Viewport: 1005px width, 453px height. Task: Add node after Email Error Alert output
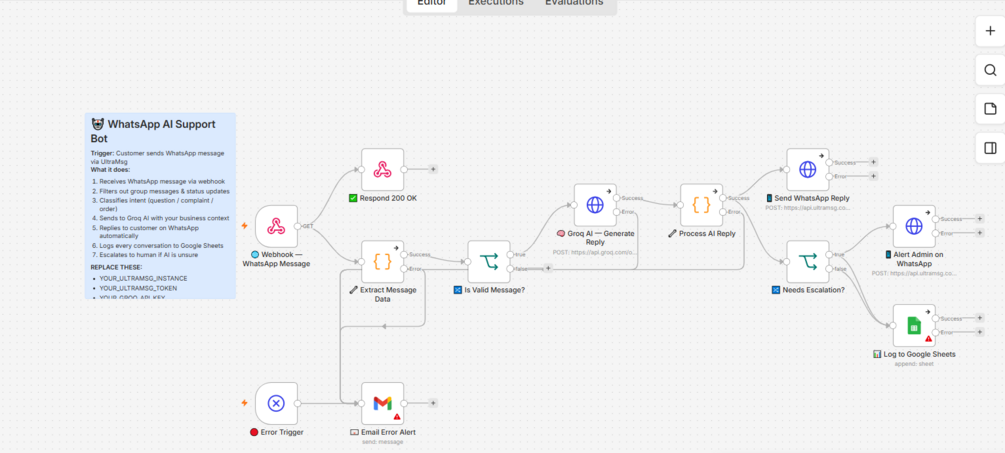pyautogui.click(x=433, y=403)
